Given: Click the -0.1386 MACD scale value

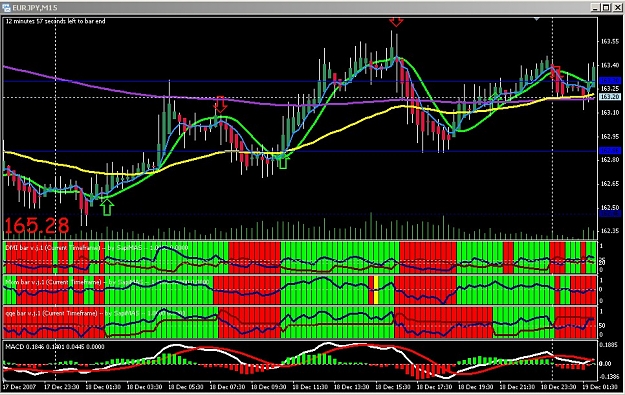Looking at the screenshot, I should [610, 377].
